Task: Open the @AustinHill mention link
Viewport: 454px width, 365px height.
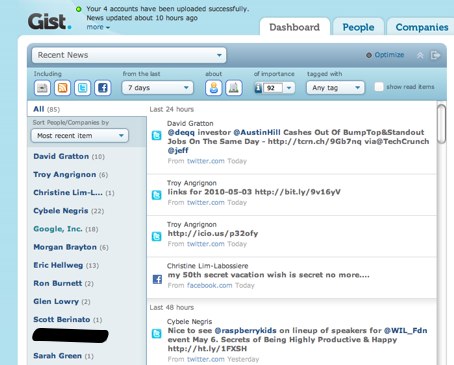Action: (257, 132)
